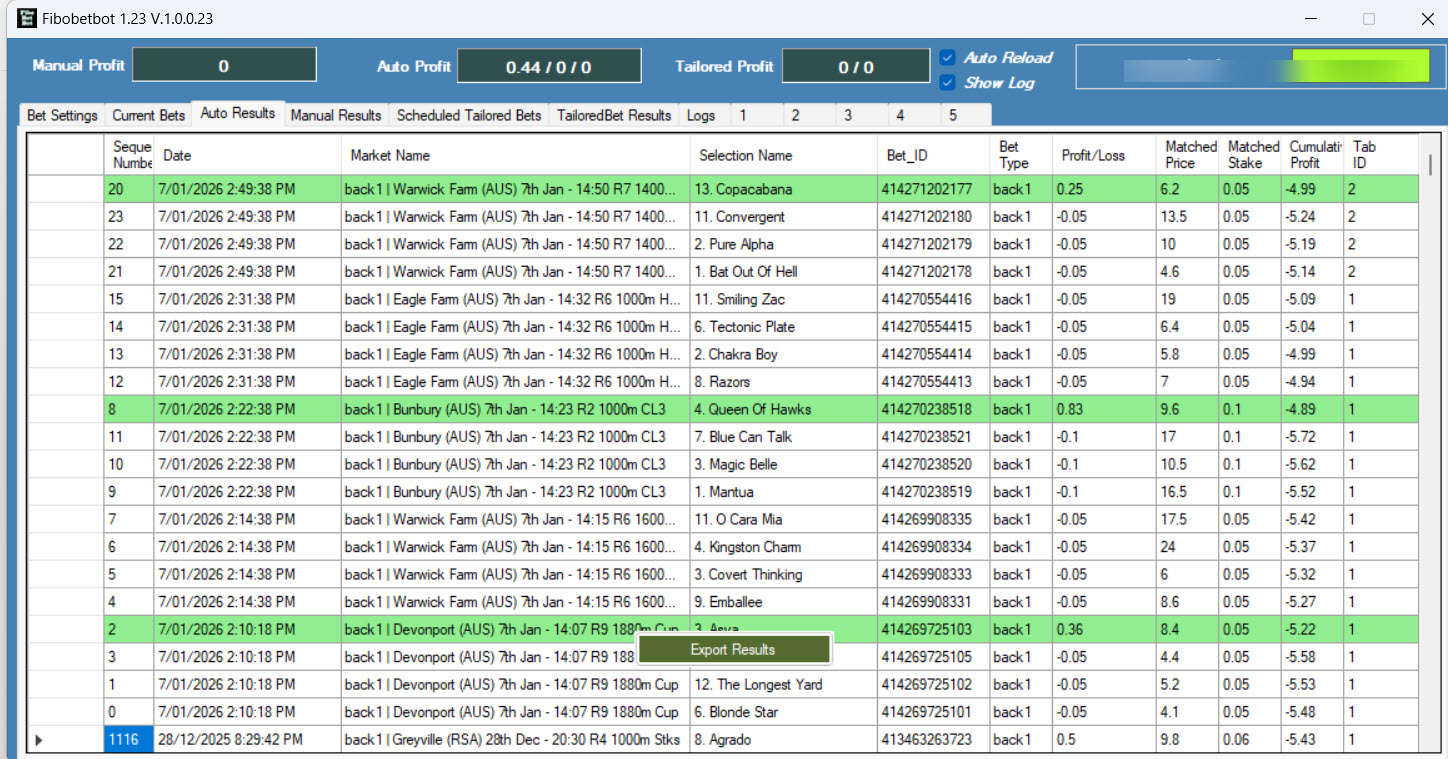The width and height of the screenshot is (1448, 759).
Task: Select the TailoredBet Results tab
Action: pyautogui.click(x=614, y=115)
